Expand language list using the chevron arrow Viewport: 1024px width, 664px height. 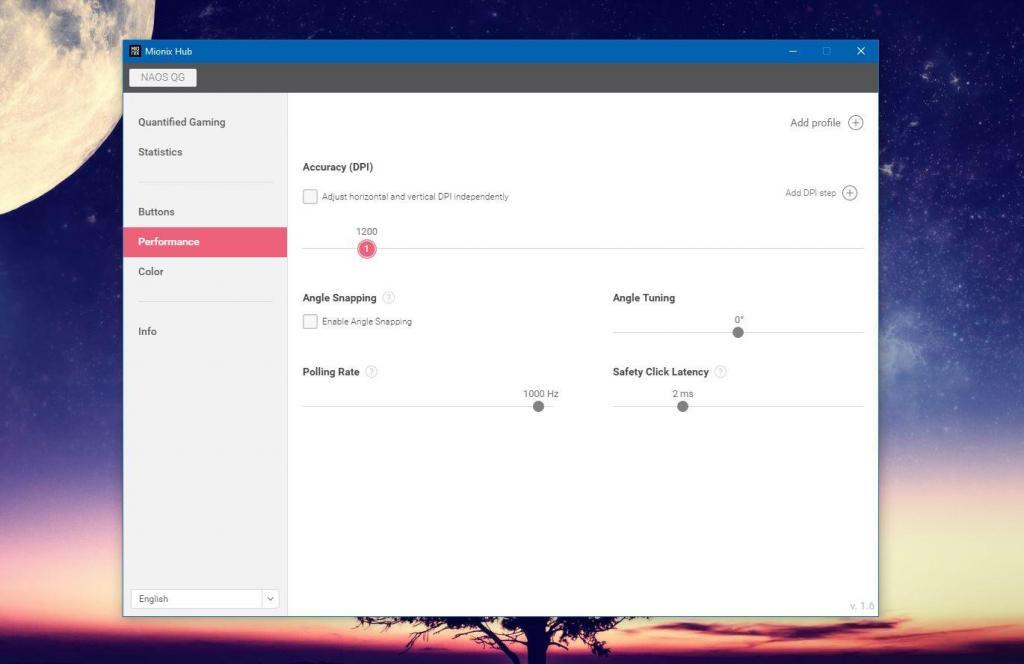point(270,599)
